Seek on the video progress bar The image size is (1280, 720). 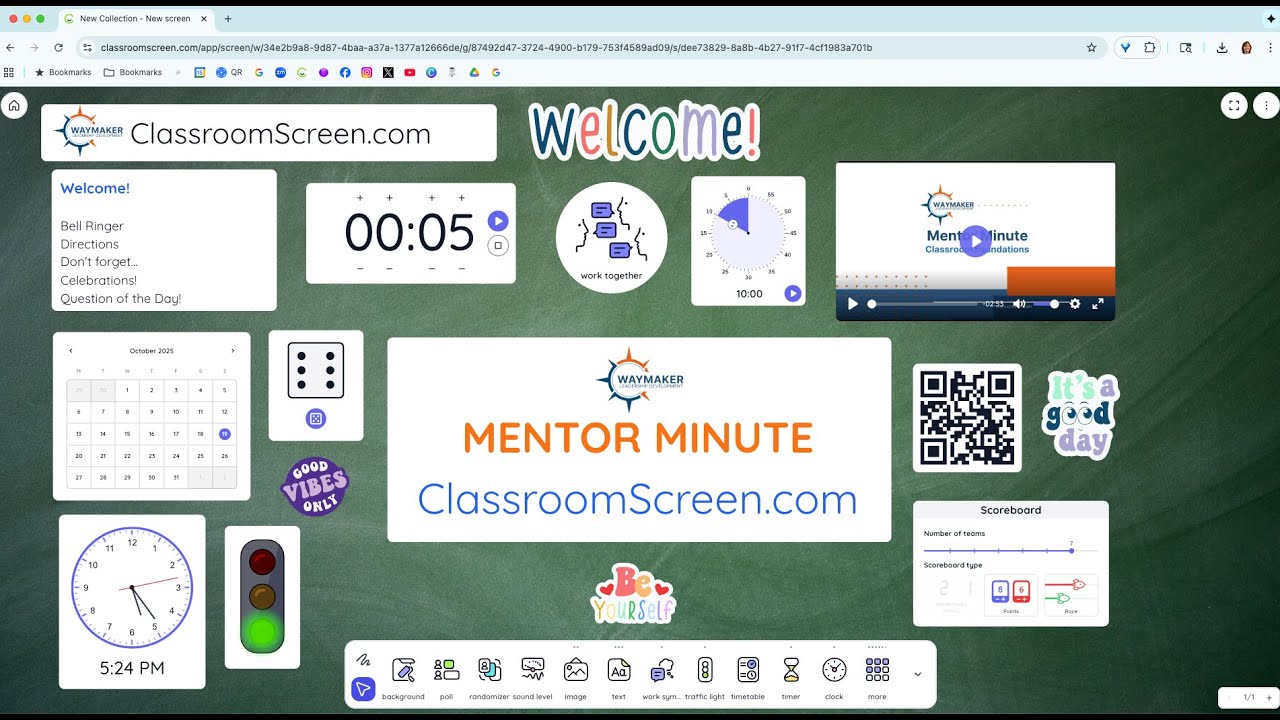[925, 304]
